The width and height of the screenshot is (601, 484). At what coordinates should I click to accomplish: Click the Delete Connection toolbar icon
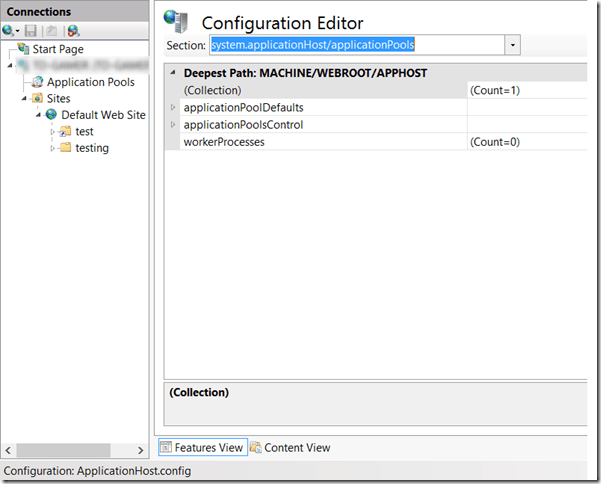click(x=73, y=31)
